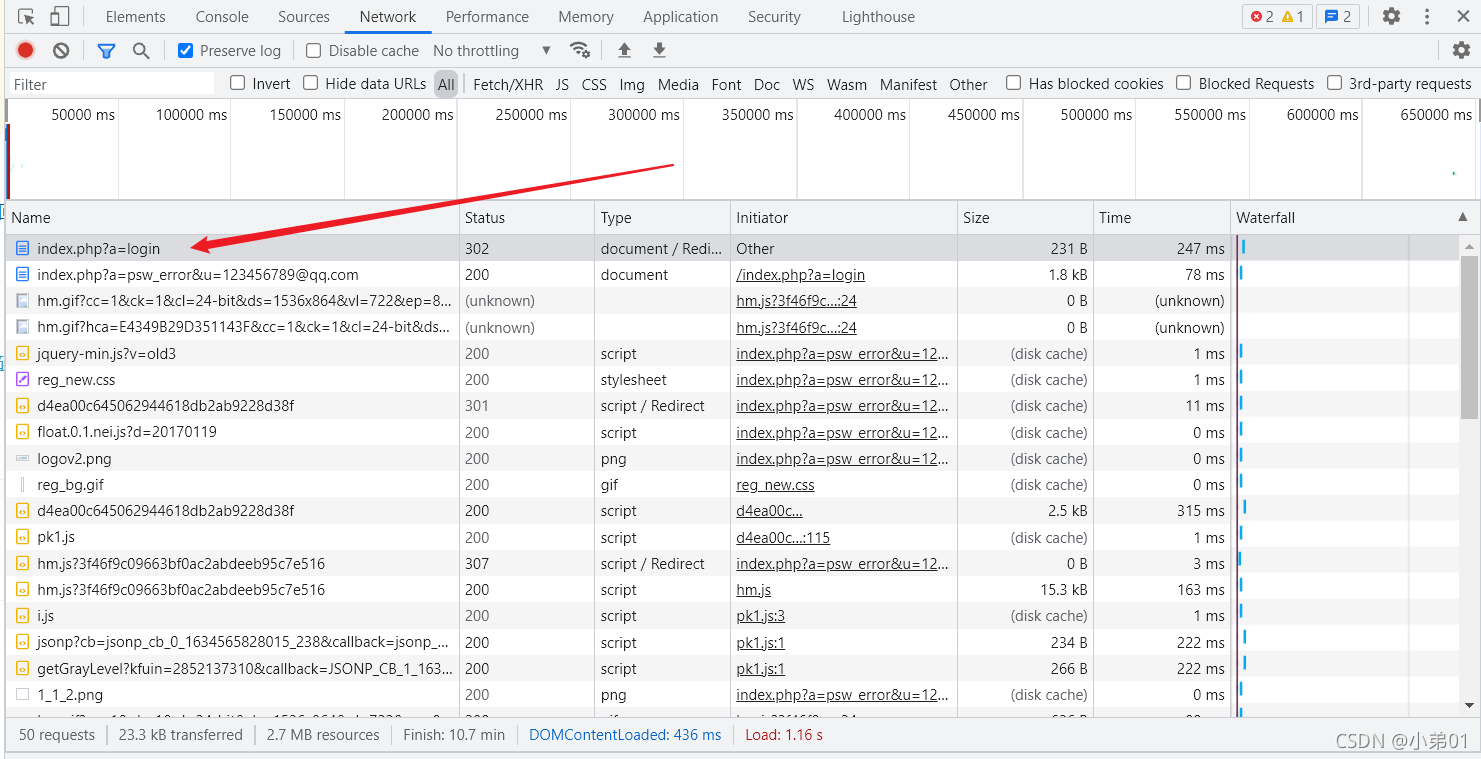The width and height of the screenshot is (1481, 759).
Task: Enable filtering by 3rd-party requests
Action: click(x=1335, y=84)
